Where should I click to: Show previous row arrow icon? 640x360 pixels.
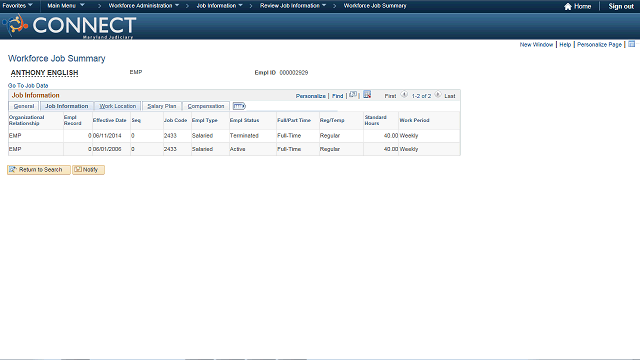[404, 95]
